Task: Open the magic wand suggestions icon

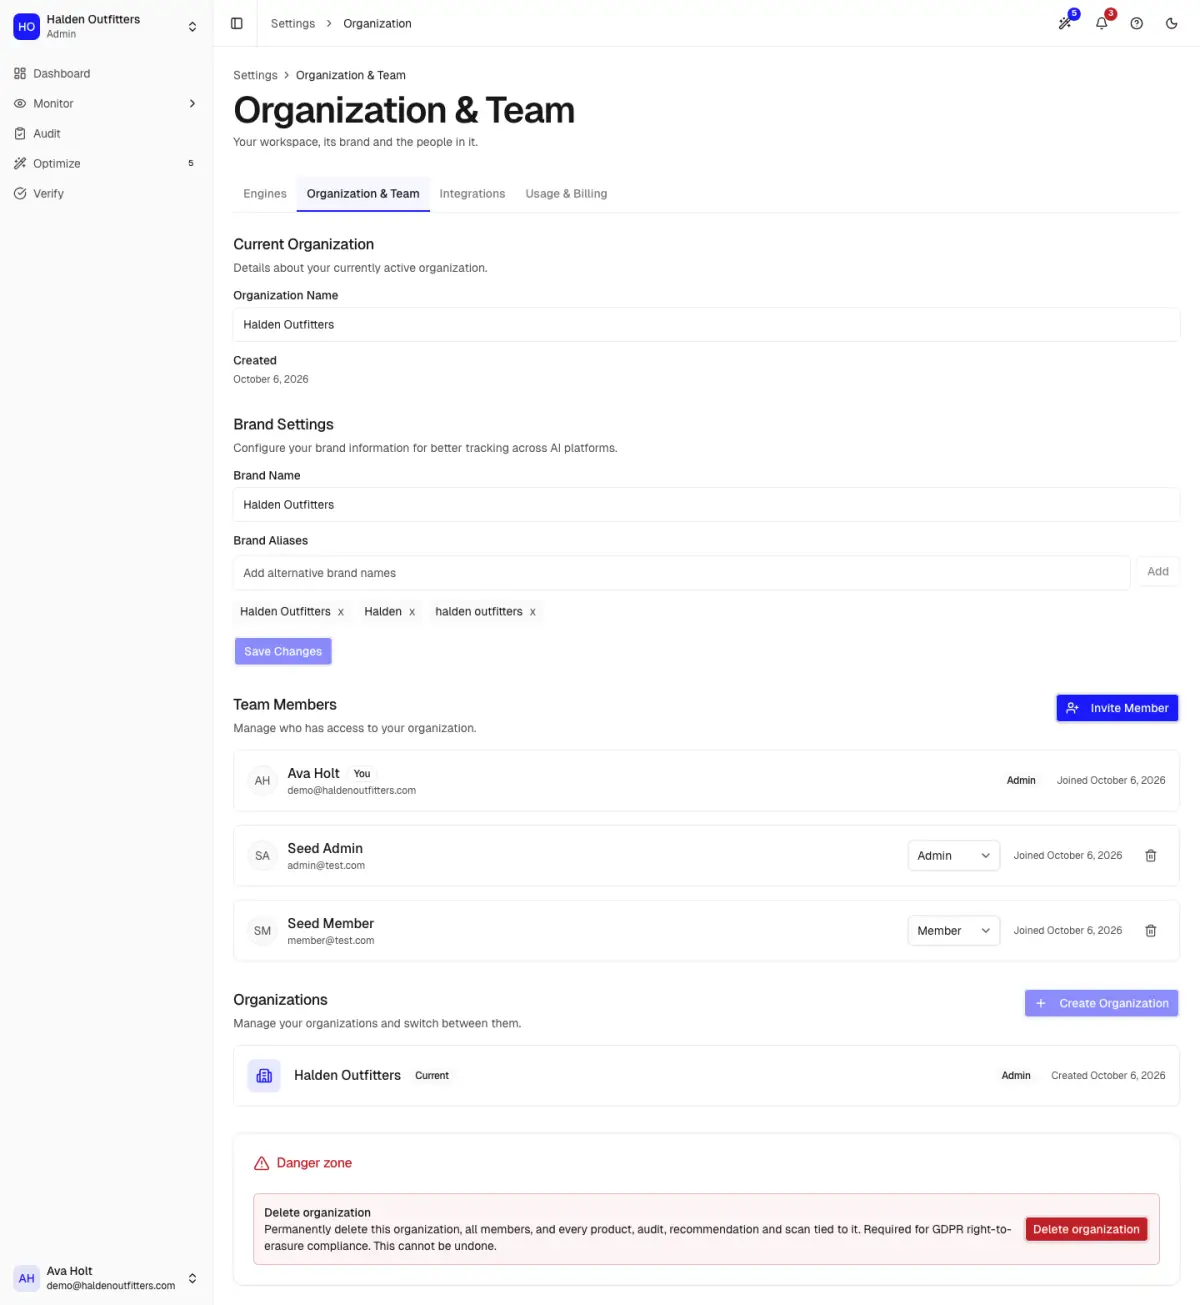Action: pos(1066,23)
